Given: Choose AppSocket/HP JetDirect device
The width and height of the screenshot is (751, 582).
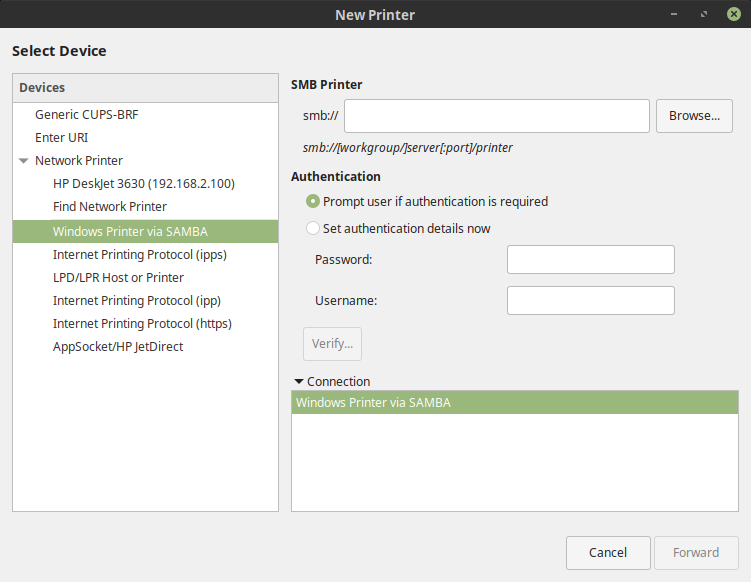Looking at the screenshot, I should [x=118, y=346].
